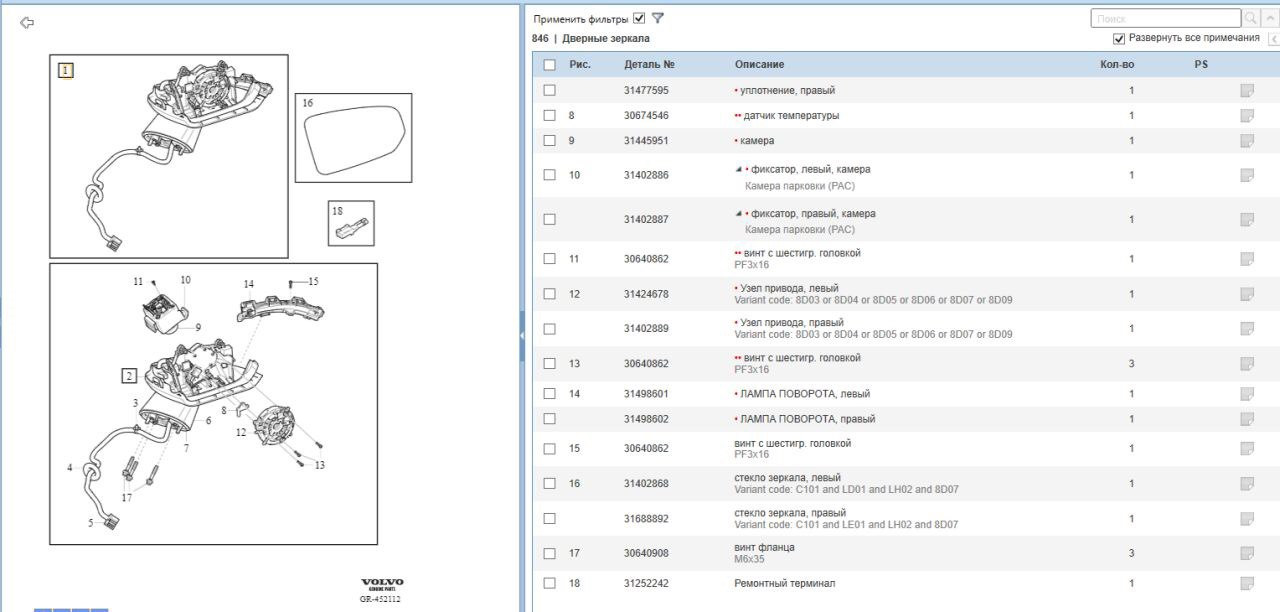Disable the Применить фильтры checkbox
The width and height of the screenshot is (1280, 612).
point(639,18)
